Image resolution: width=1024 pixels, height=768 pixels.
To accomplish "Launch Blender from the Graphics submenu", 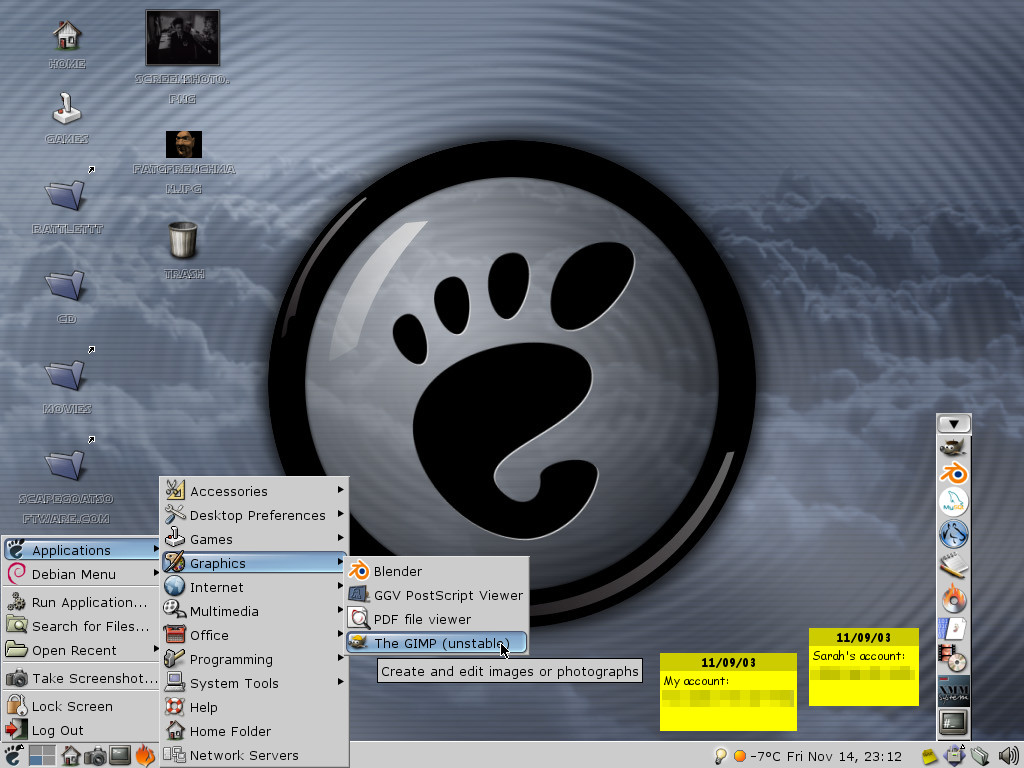I will tap(437, 571).
